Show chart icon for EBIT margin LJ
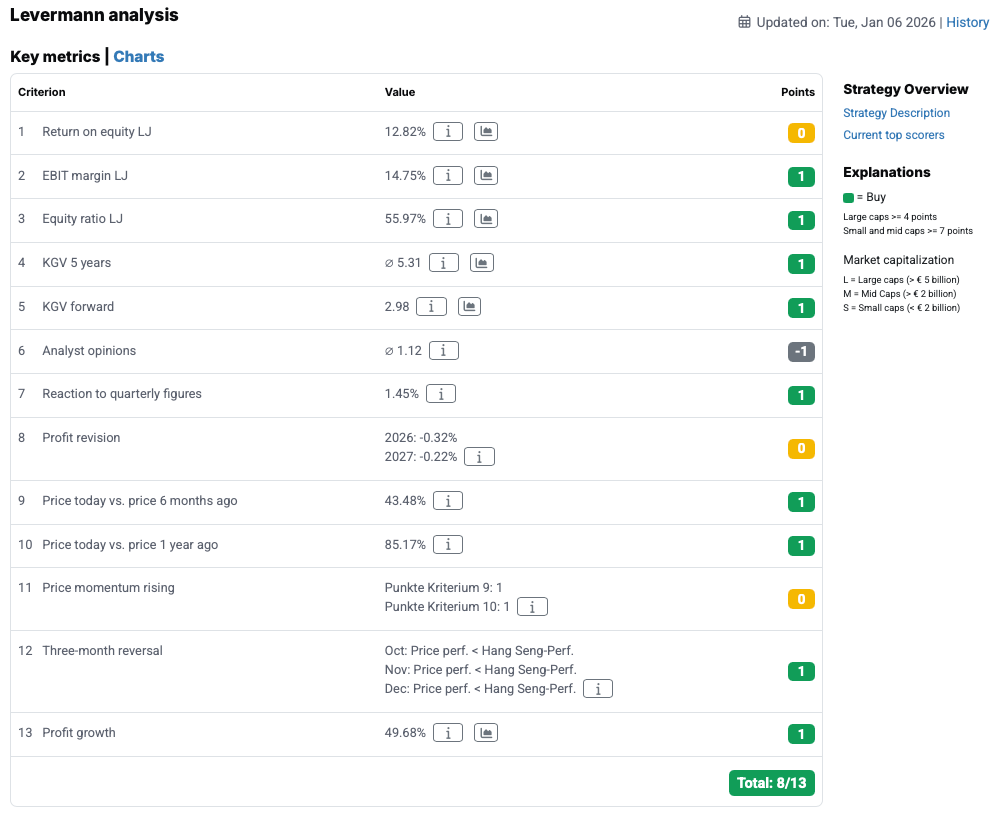995x822 pixels. [x=485, y=175]
